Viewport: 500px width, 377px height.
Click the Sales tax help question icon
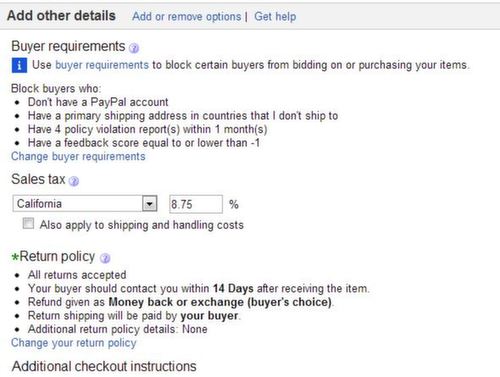[x=74, y=181]
